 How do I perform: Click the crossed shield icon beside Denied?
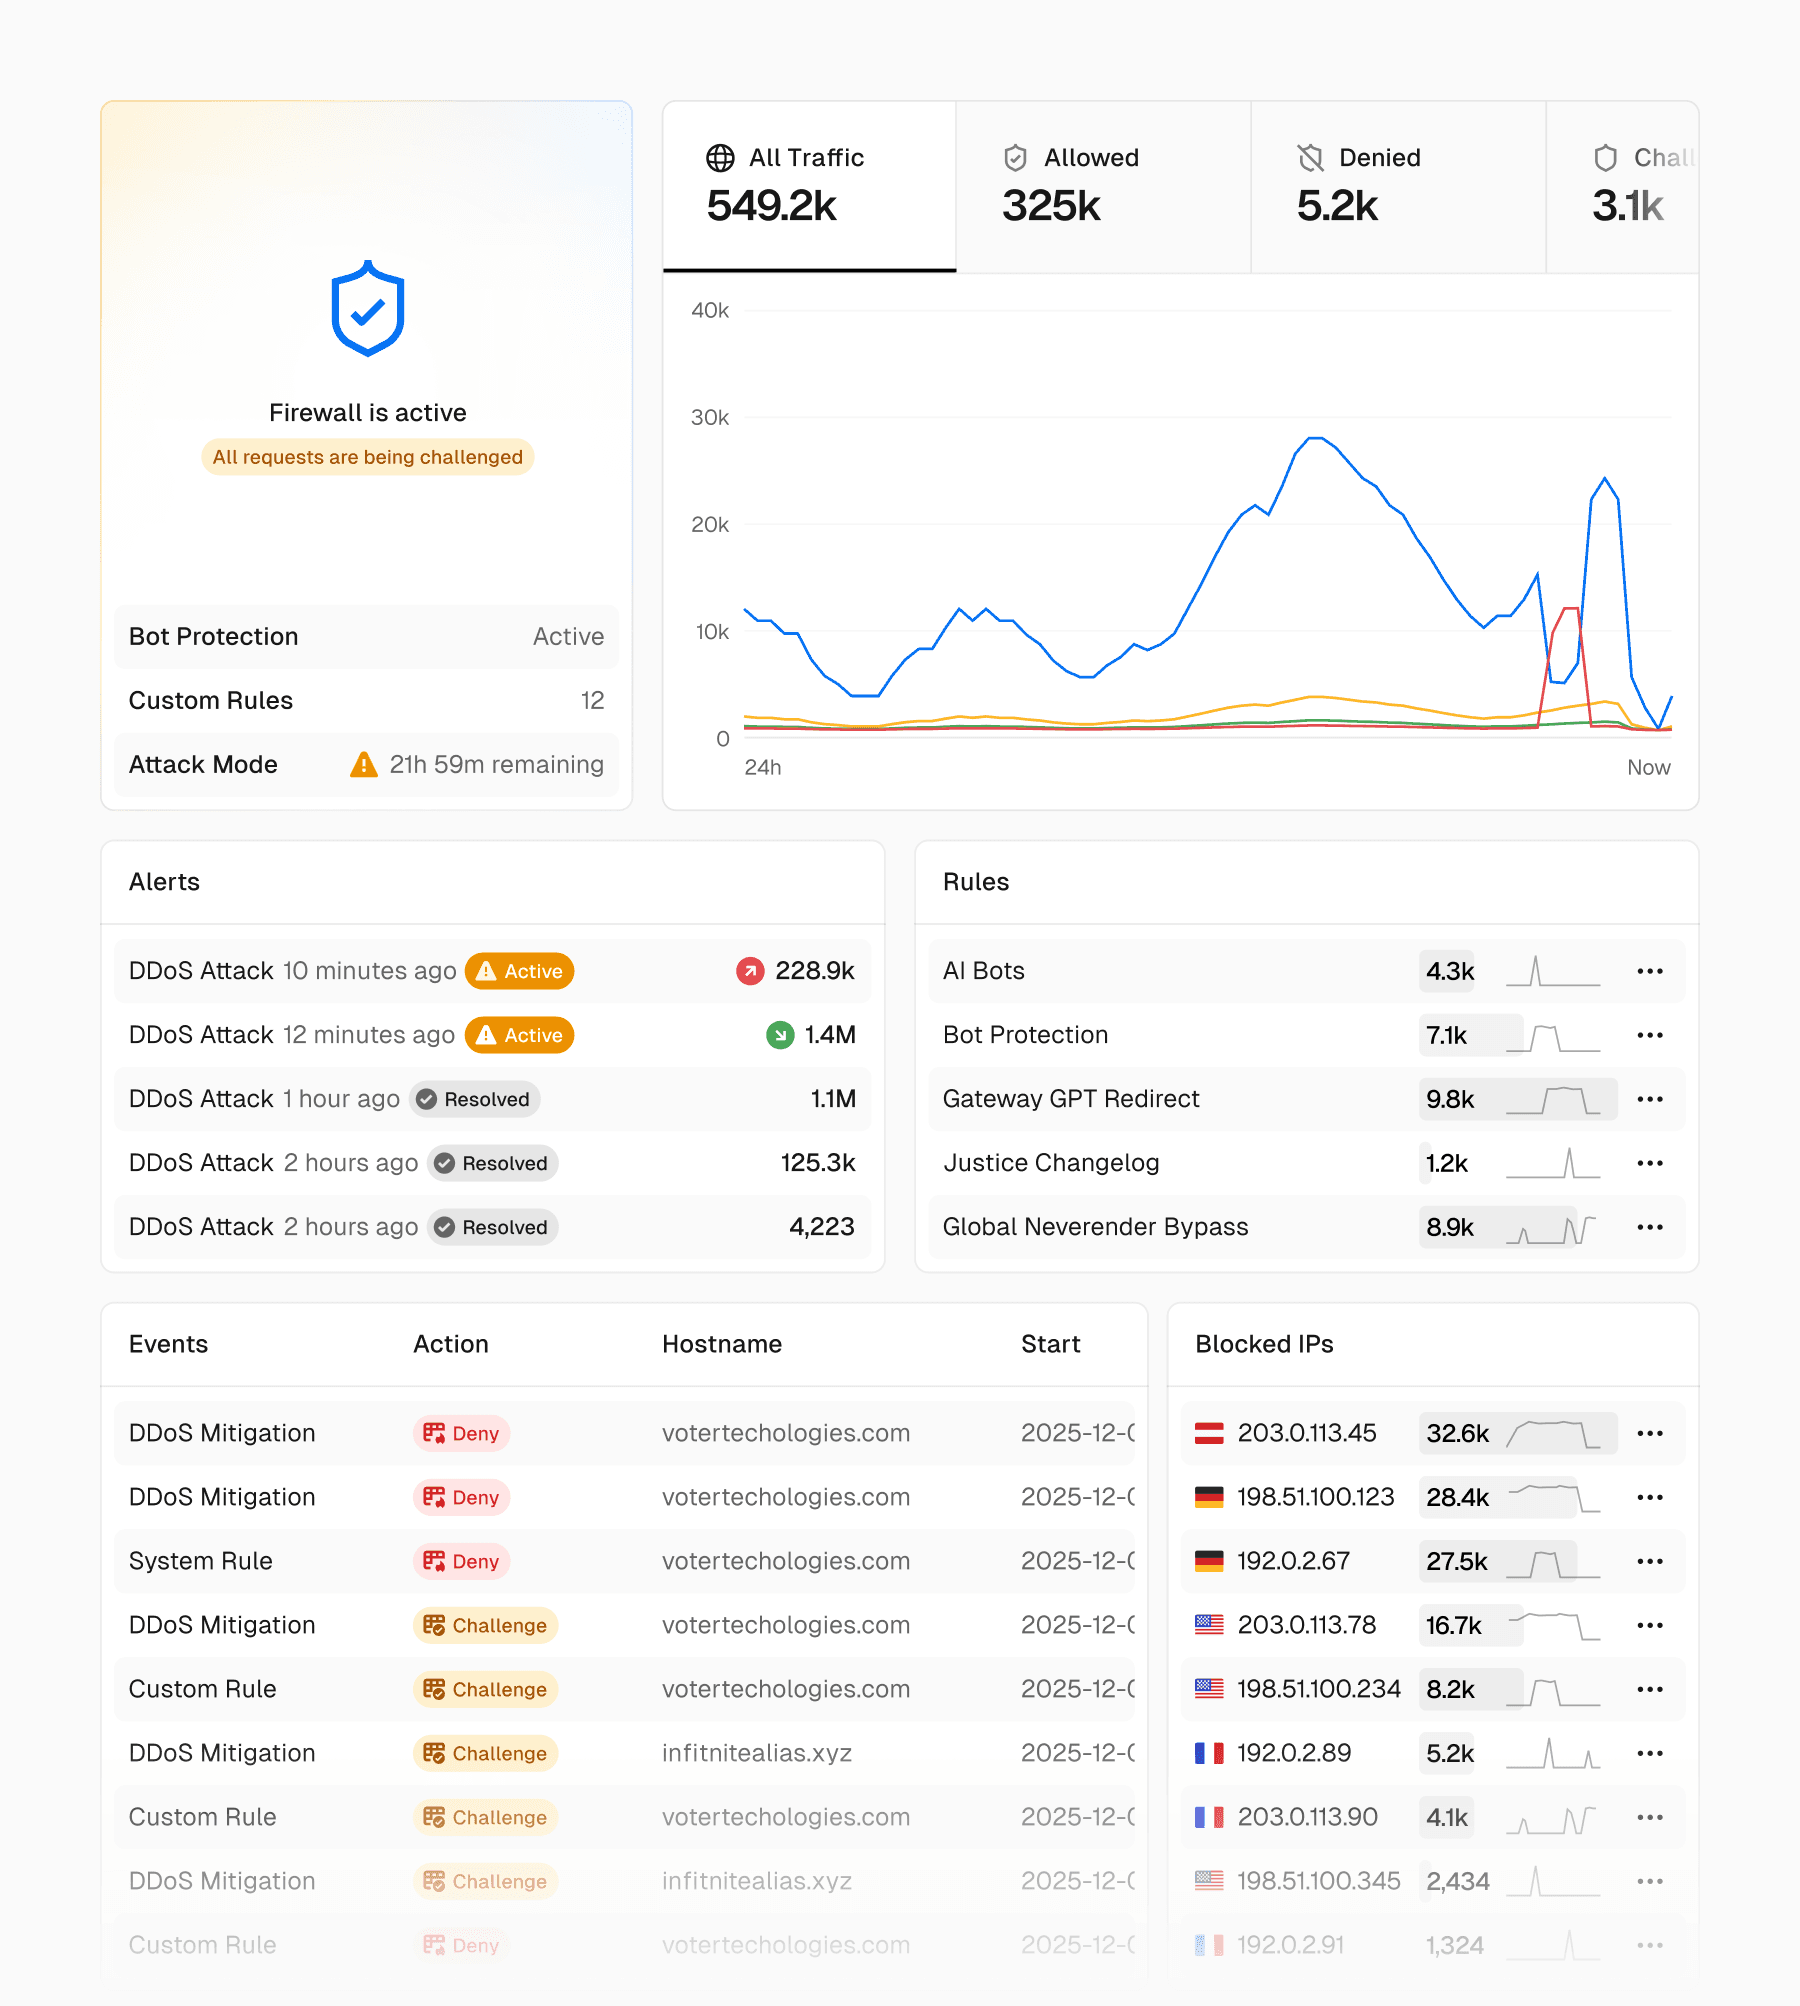(1310, 158)
